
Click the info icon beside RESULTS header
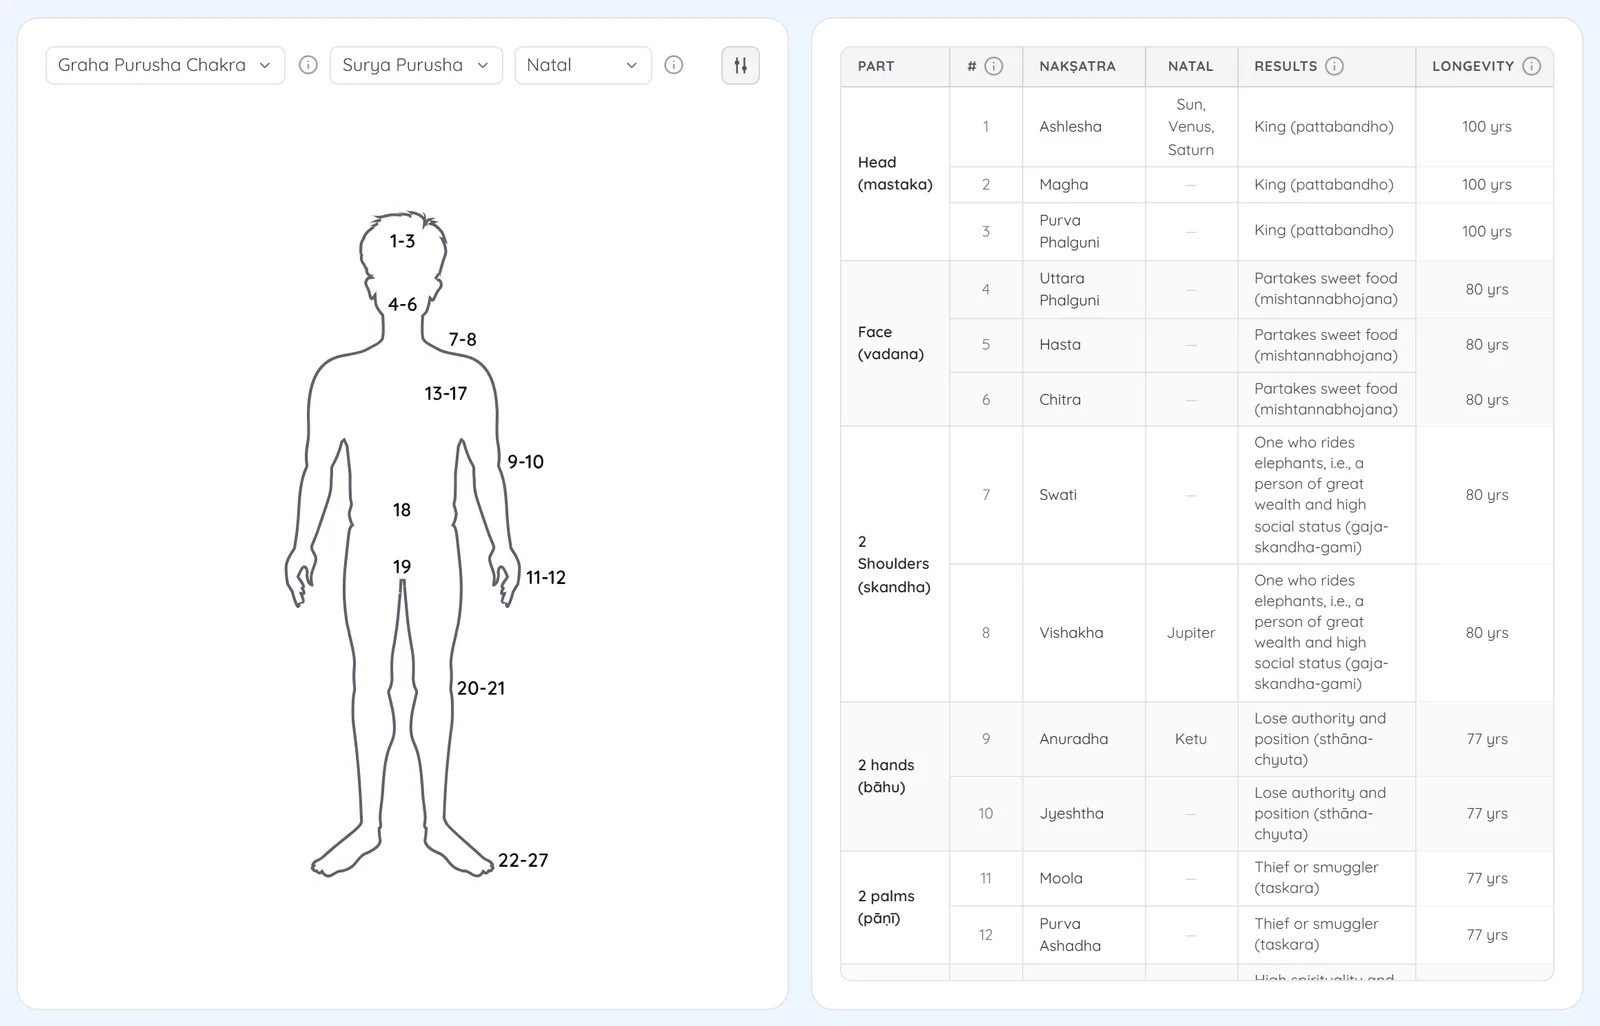tap(1334, 66)
